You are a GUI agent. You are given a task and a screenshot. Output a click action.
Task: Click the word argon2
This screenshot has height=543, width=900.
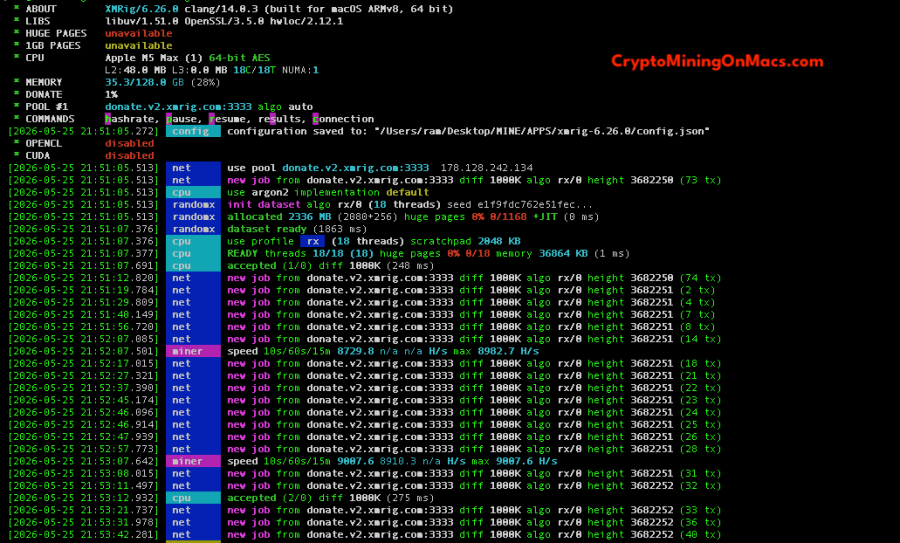(x=270, y=192)
